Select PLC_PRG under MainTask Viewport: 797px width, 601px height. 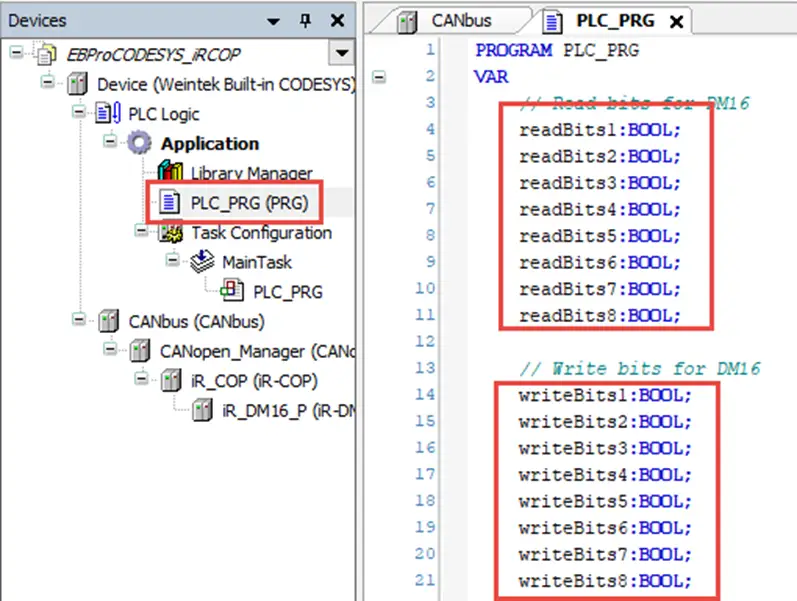point(288,292)
